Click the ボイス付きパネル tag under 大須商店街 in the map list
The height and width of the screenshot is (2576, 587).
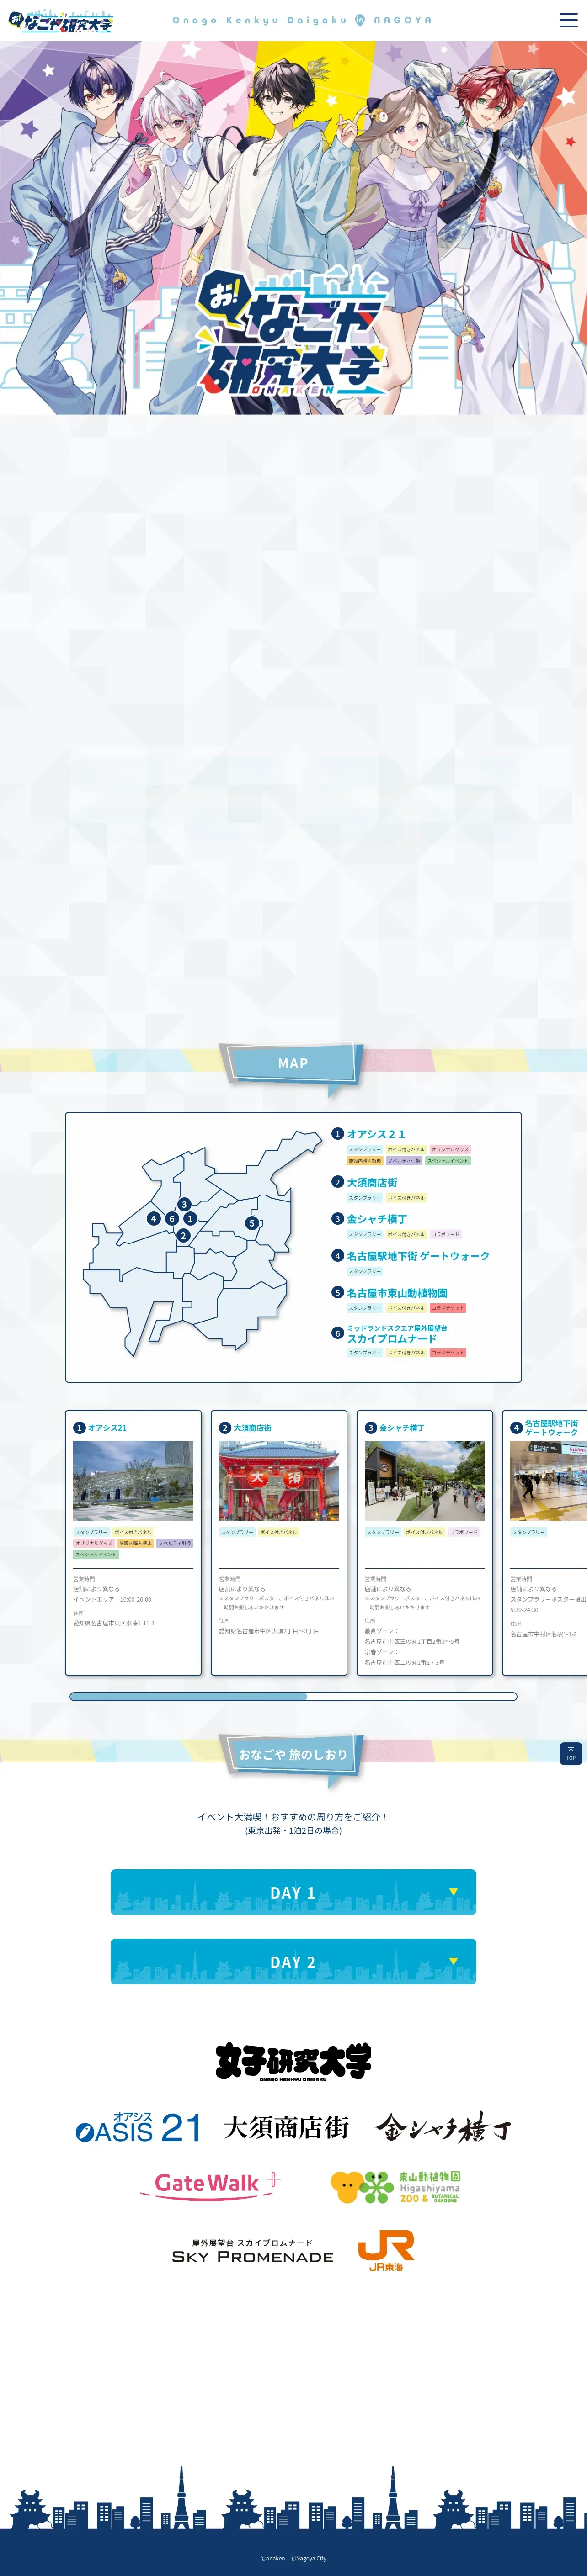(x=406, y=1197)
